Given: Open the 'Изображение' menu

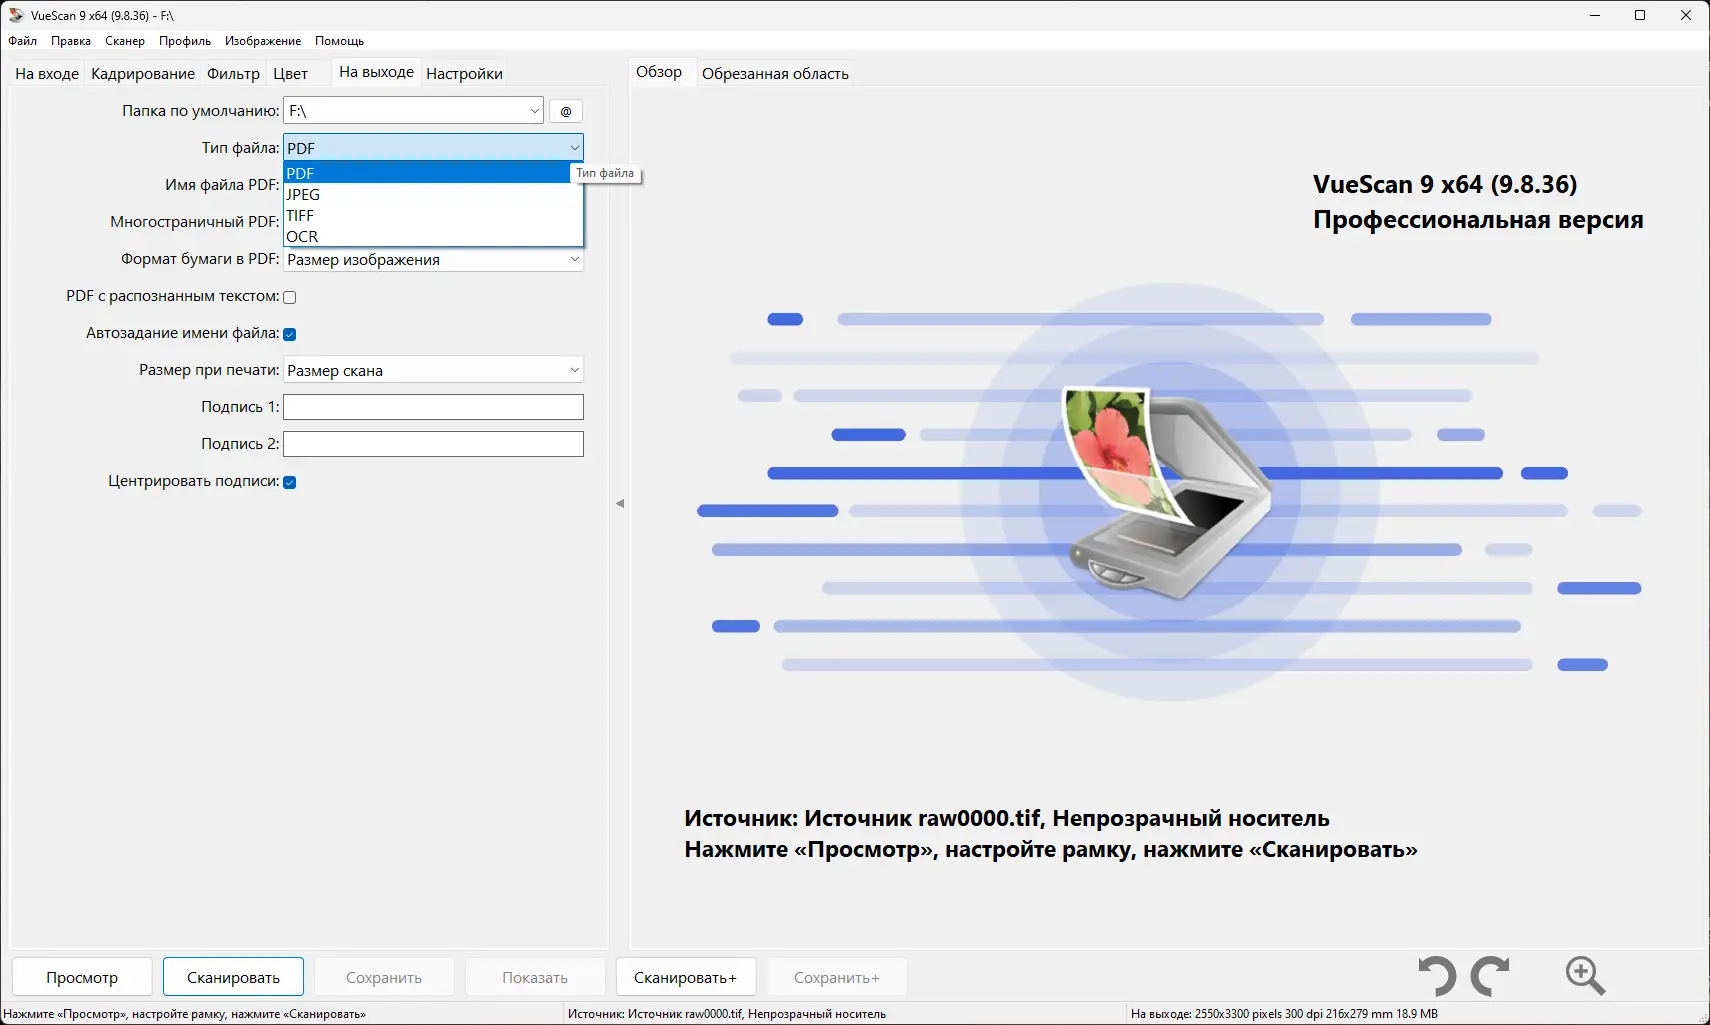Looking at the screenshot, I should [x=263, y=41].
